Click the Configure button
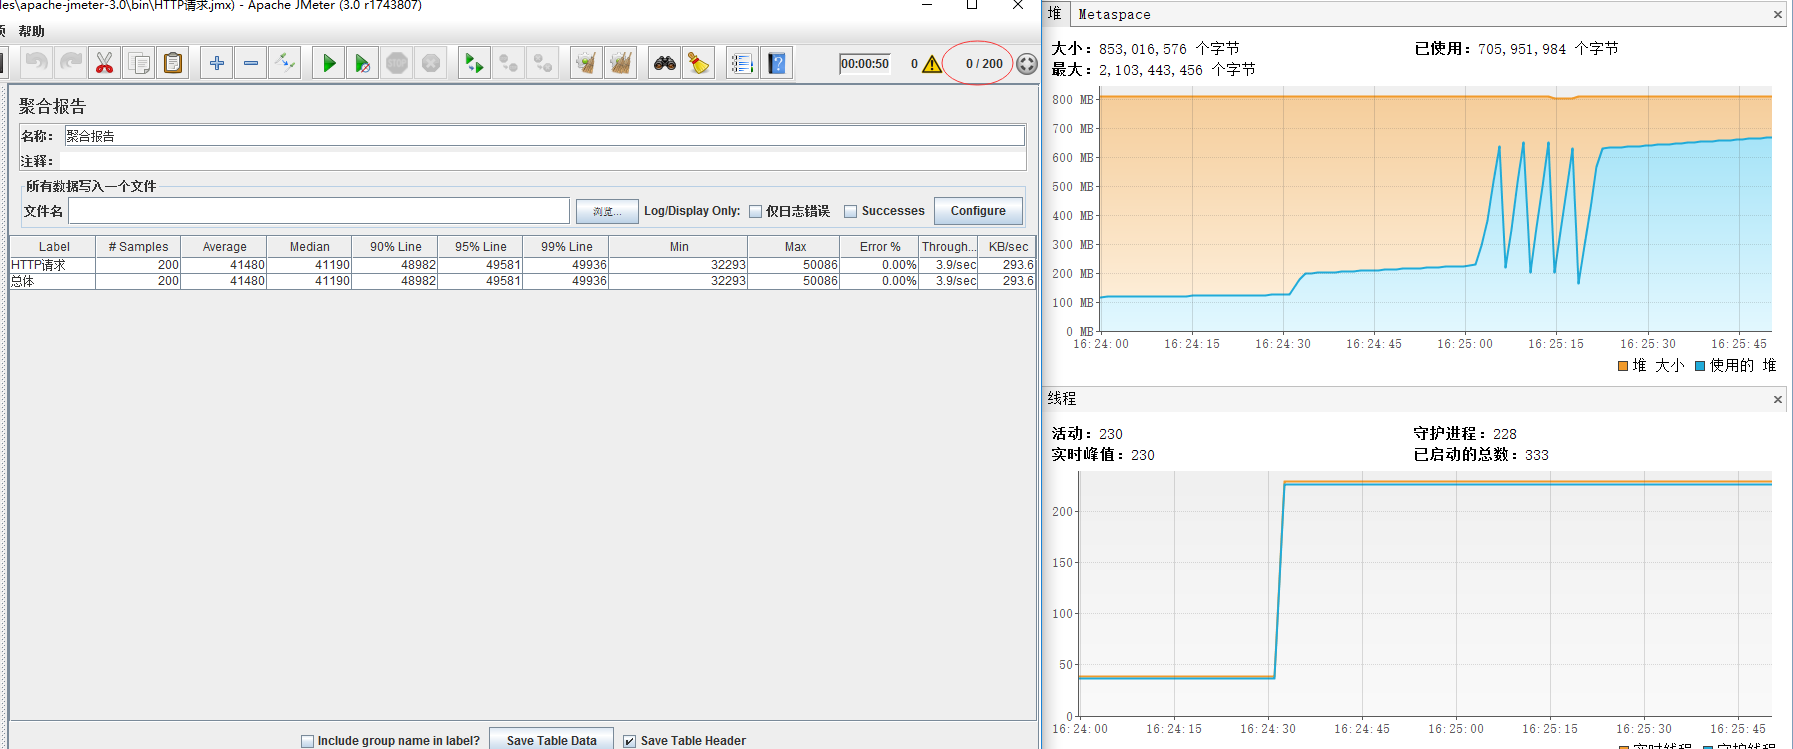Screen dimensions: 1793x749 tap(978, 211)
